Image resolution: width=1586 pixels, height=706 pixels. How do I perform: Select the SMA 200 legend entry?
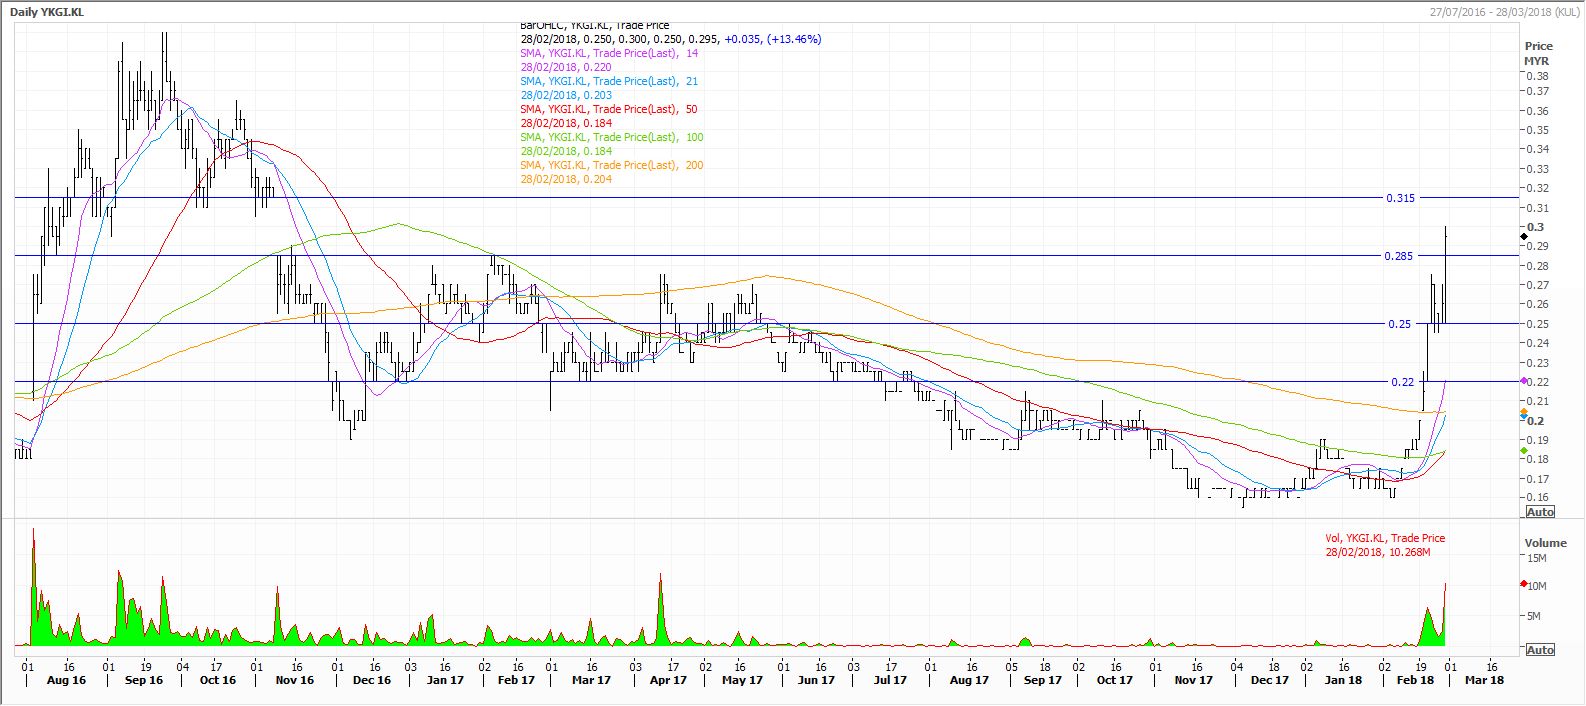(611, 165)
